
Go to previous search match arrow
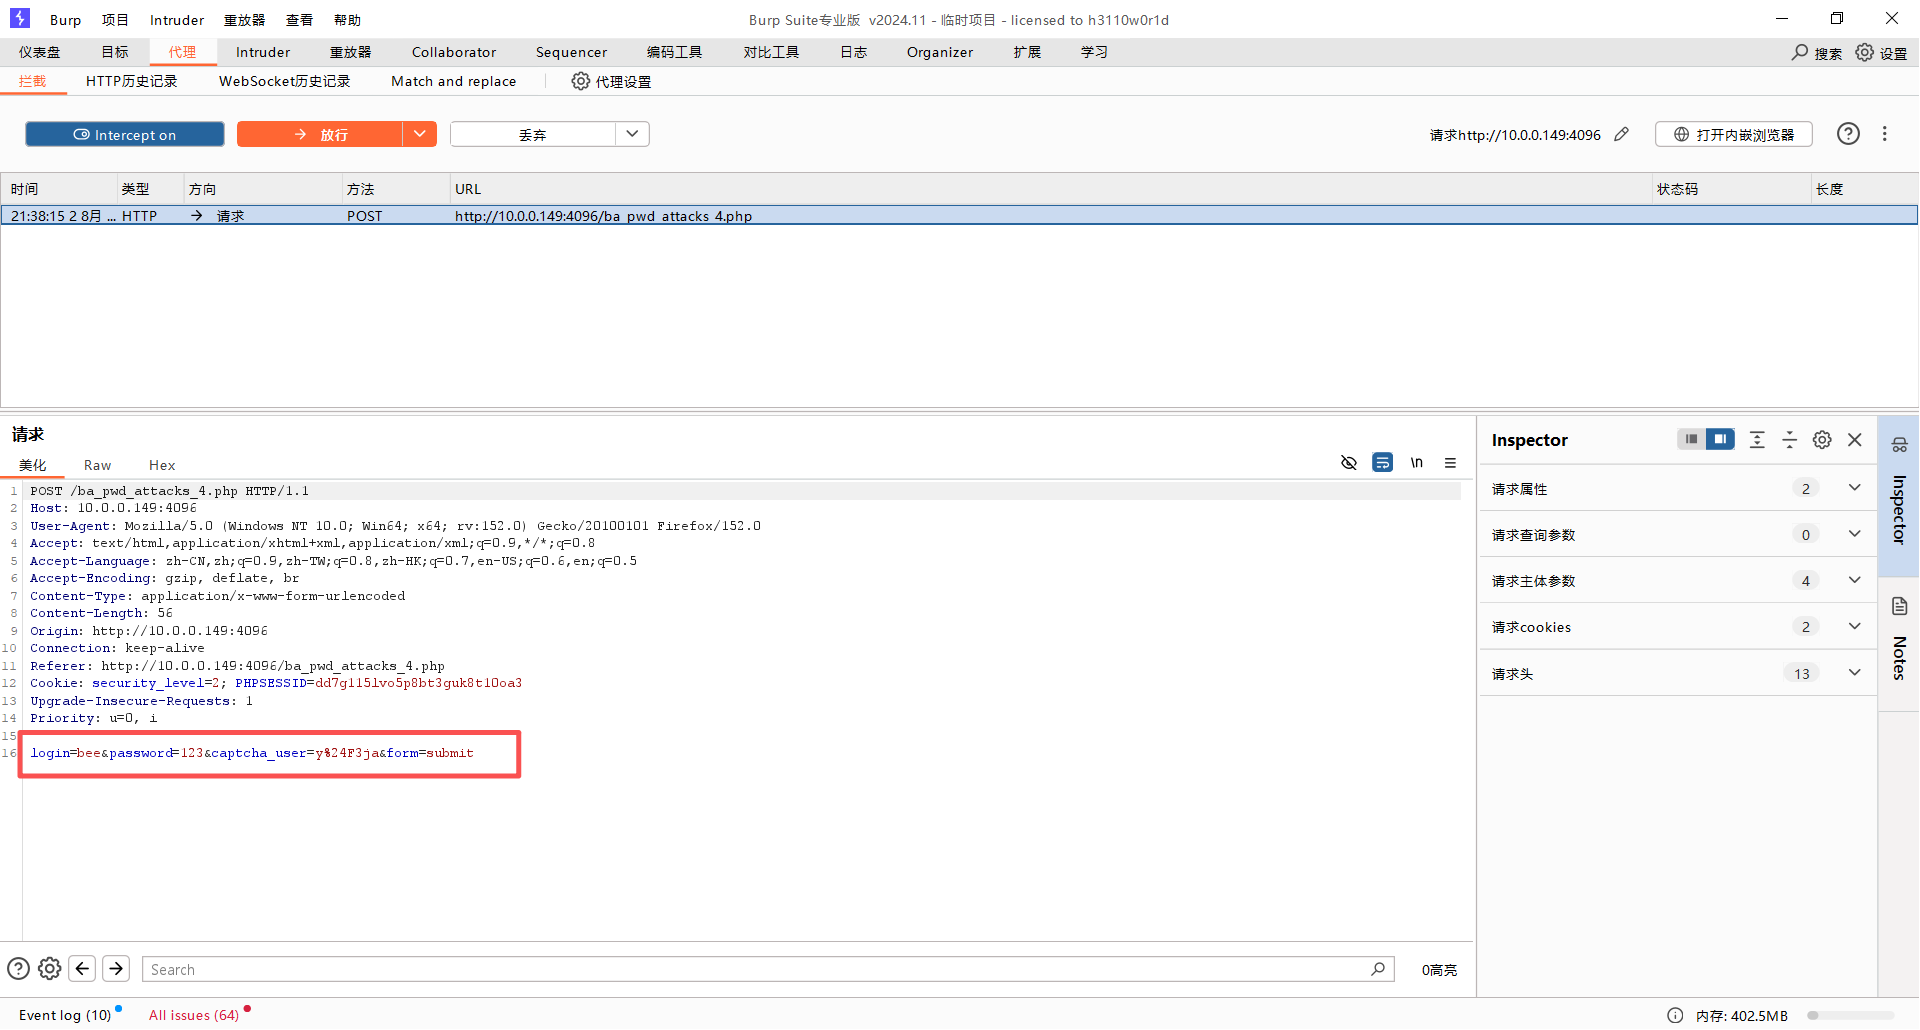click(83, 968)
